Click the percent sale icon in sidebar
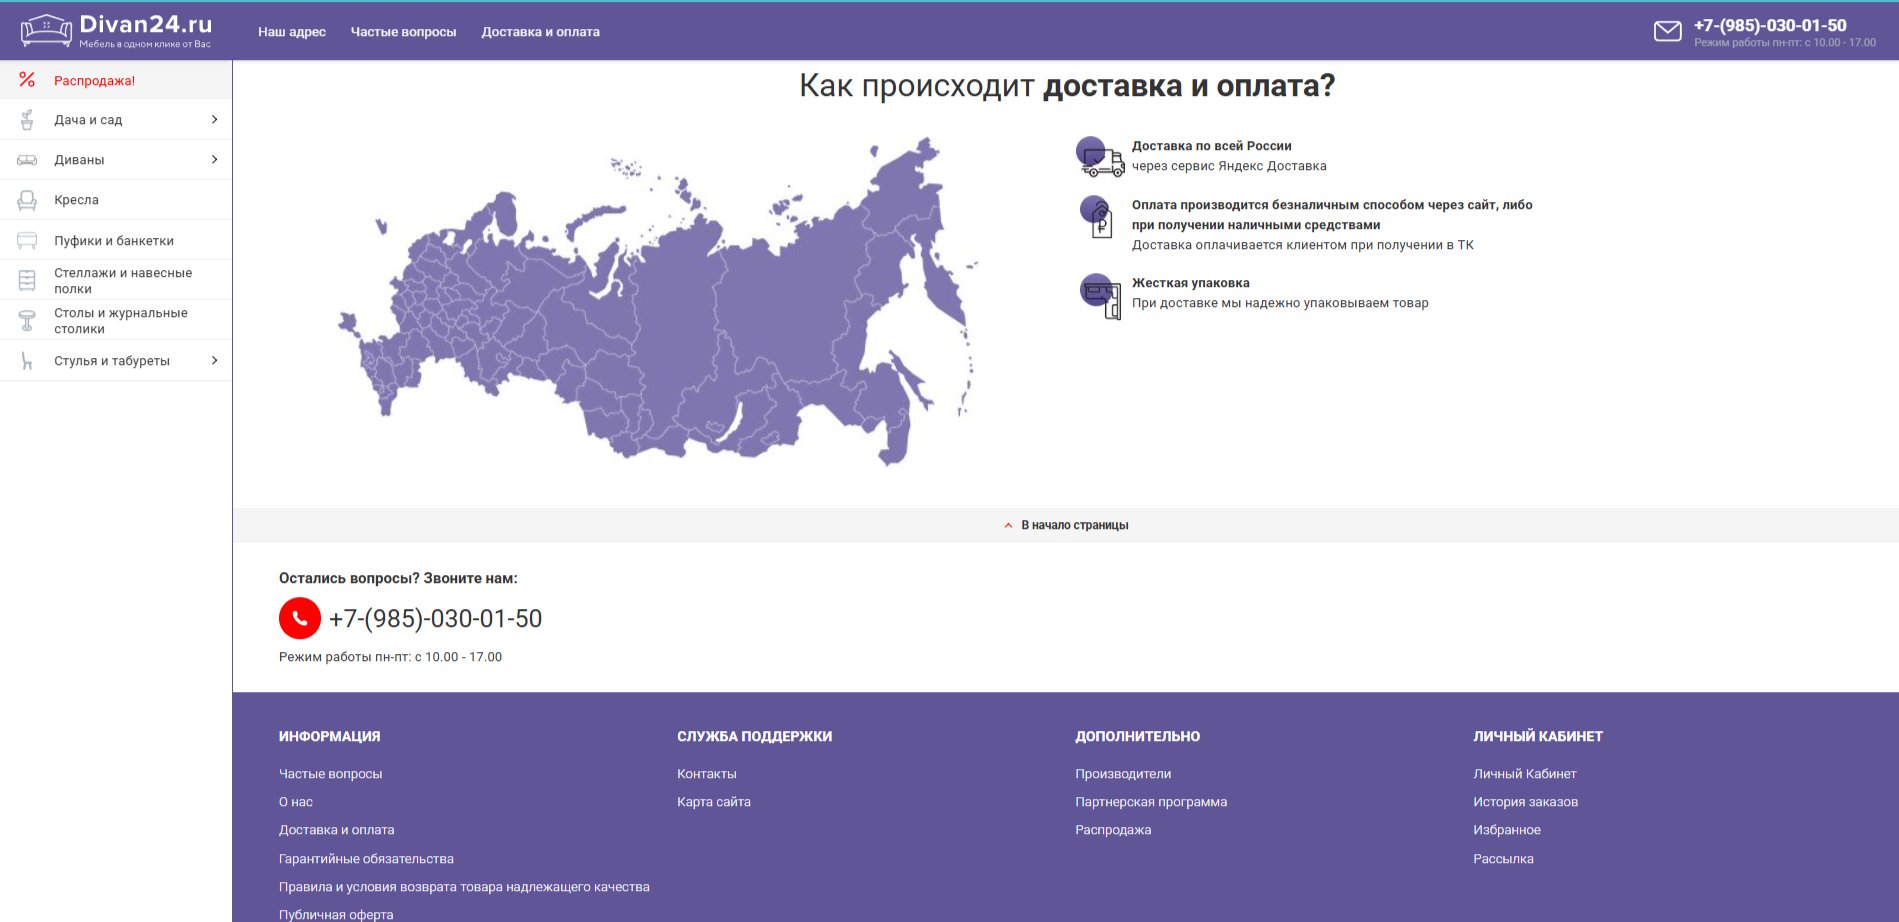The height and width of the screenshot is (922, 1899). tap(27, 80)
